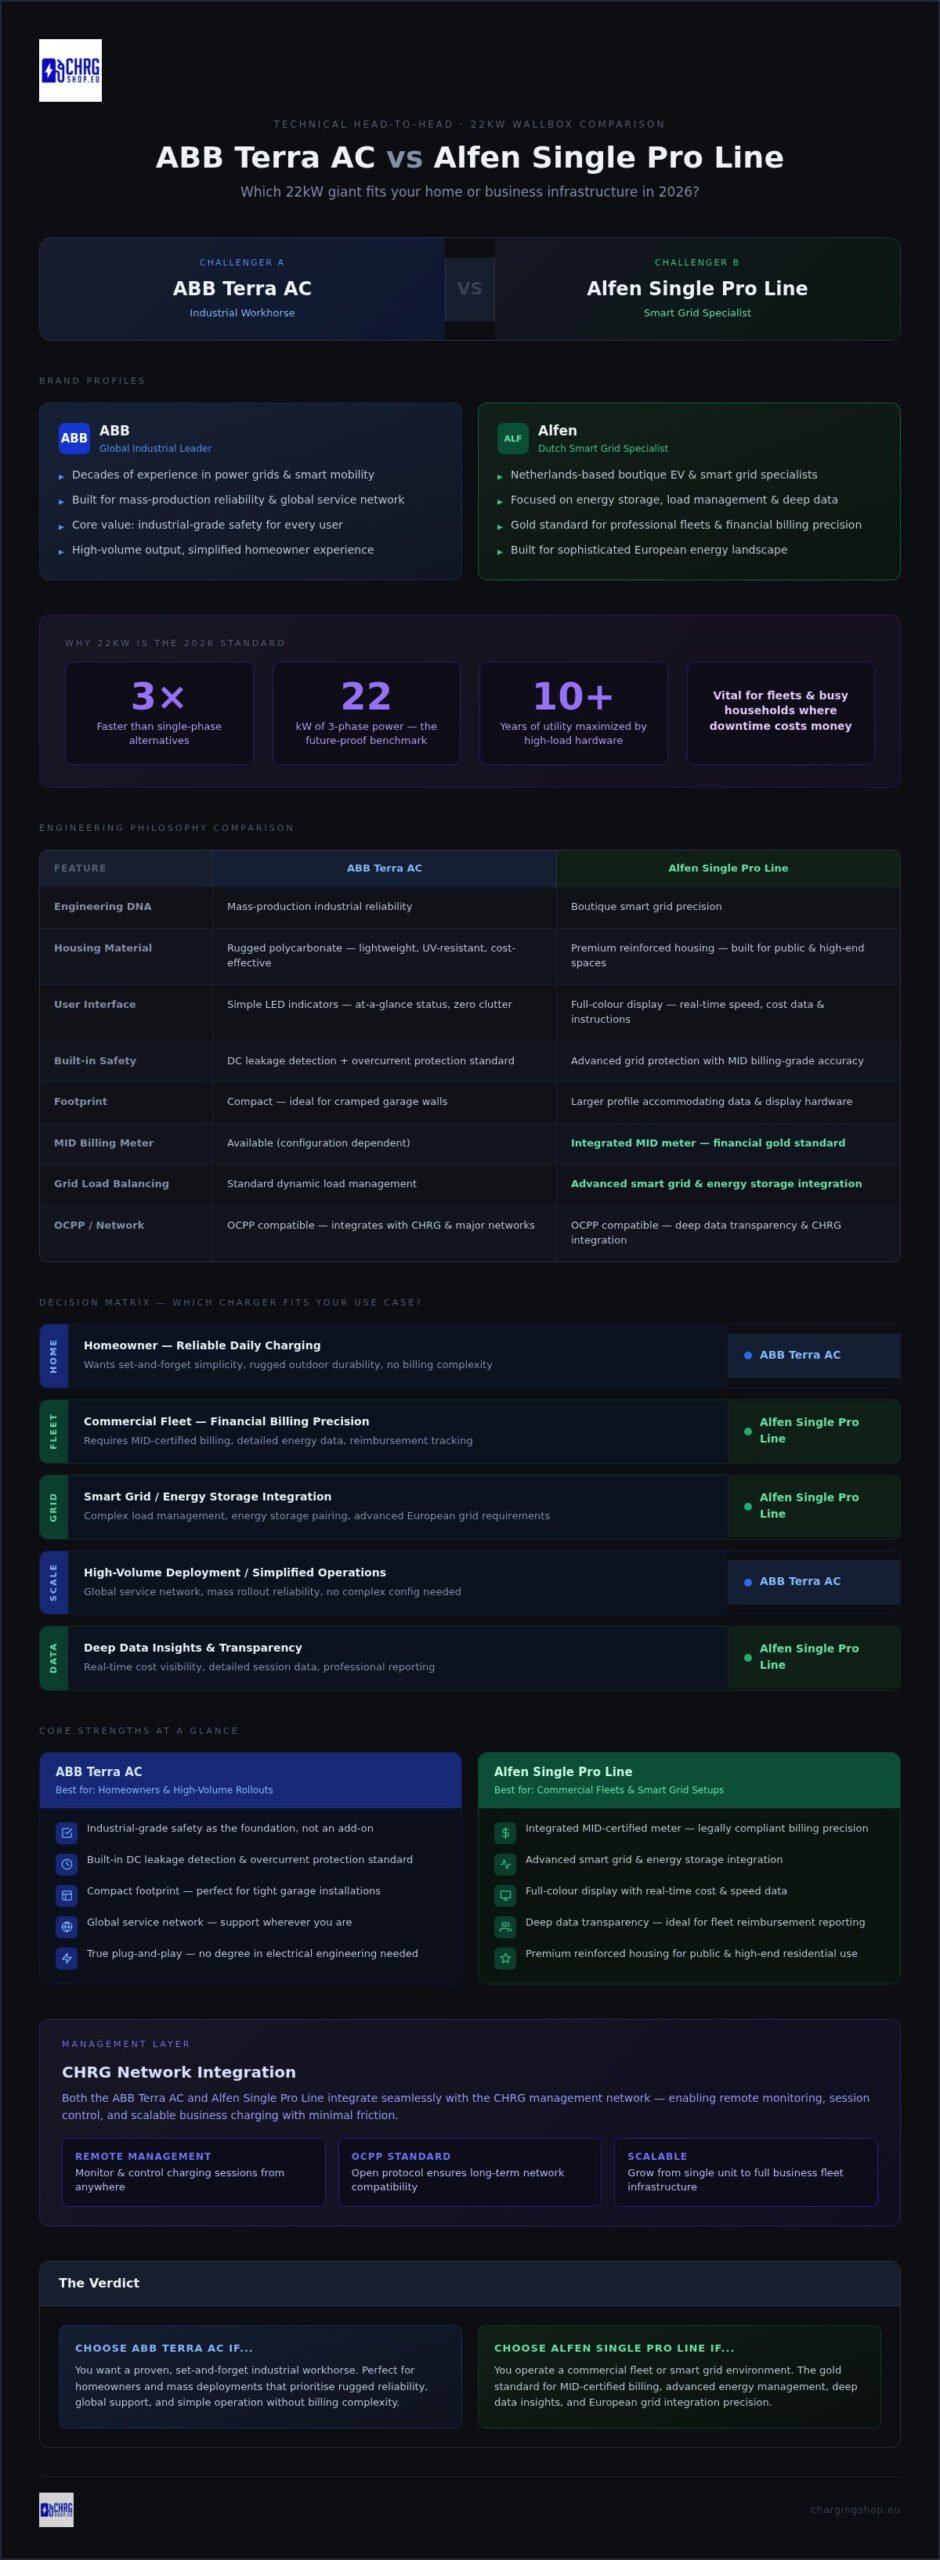Click the 'Footprint' feature row label
Viewport: 940px width, 2560px height.
pos(80,1102)
